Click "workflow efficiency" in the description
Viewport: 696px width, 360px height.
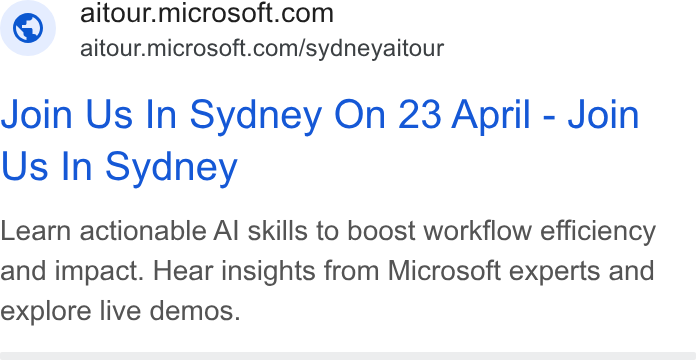pyautogui.click(x=539, y=231)
